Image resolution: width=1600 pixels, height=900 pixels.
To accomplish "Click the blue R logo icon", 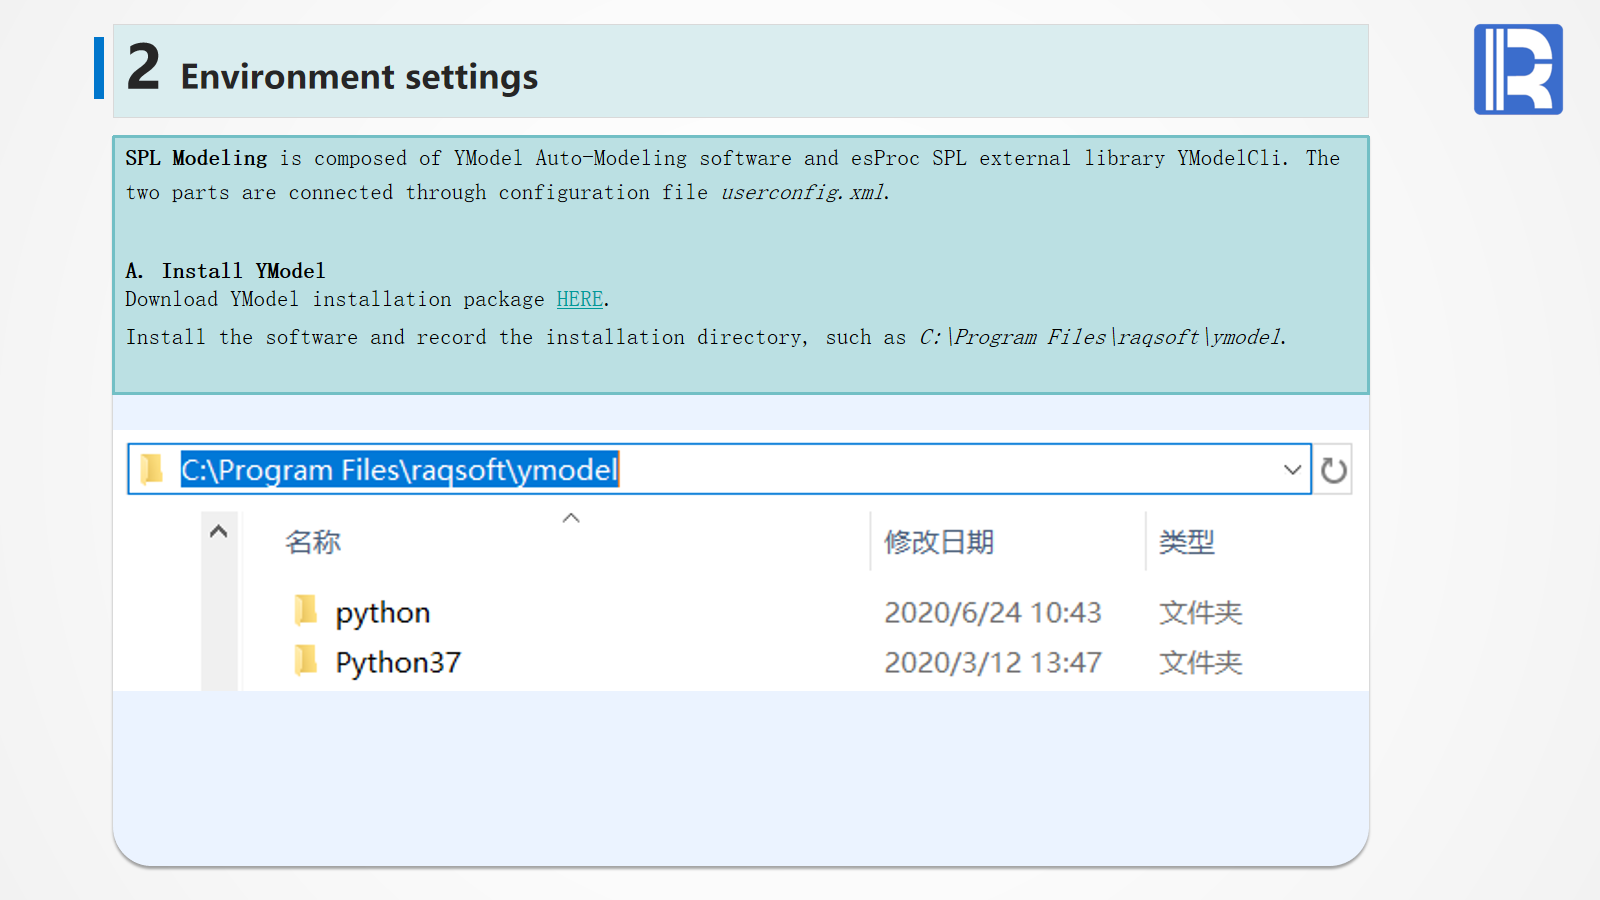I will click(x=1517, y=70).
